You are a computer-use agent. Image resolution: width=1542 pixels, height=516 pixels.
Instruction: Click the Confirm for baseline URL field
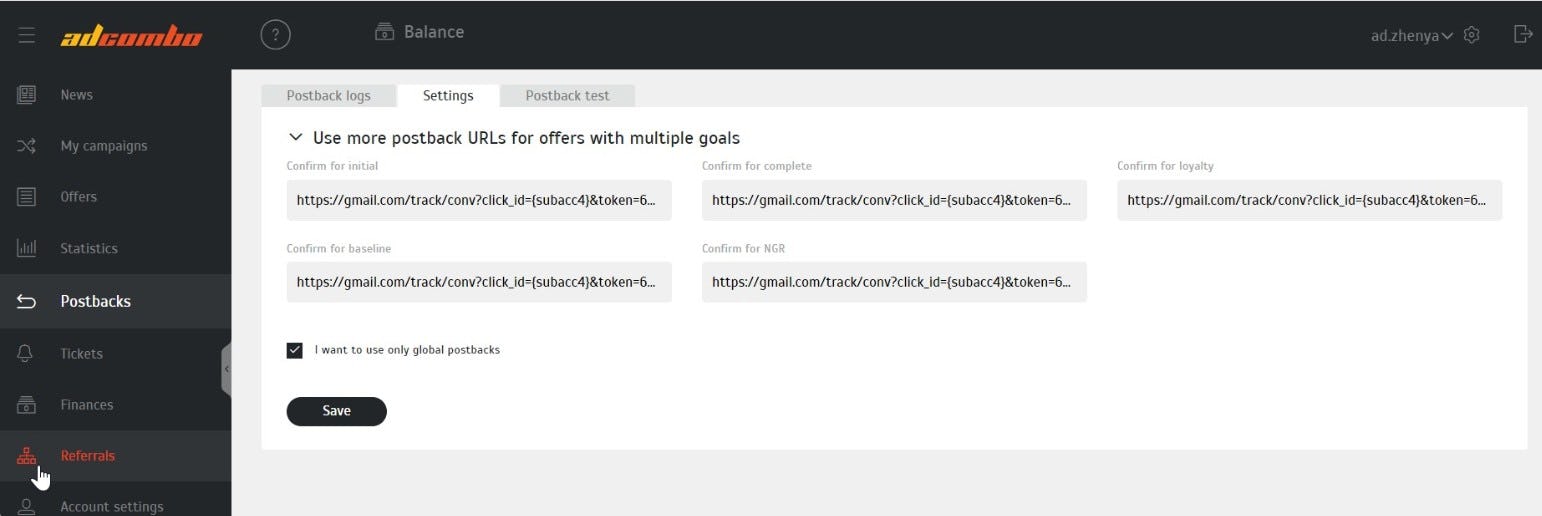point(479,282)
